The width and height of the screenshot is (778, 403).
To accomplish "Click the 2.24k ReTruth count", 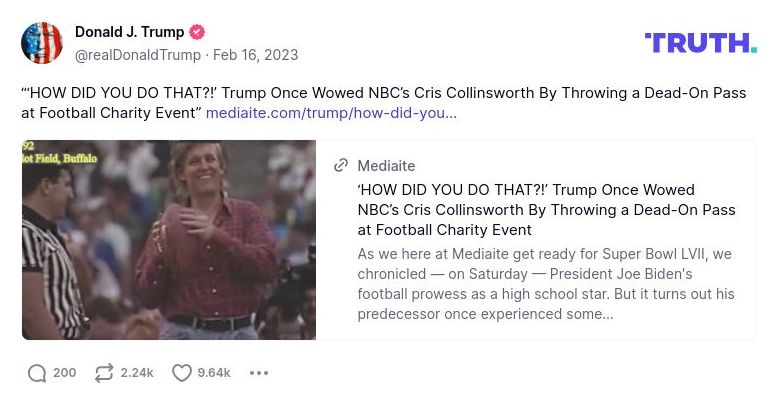I will tap(137, 373).
